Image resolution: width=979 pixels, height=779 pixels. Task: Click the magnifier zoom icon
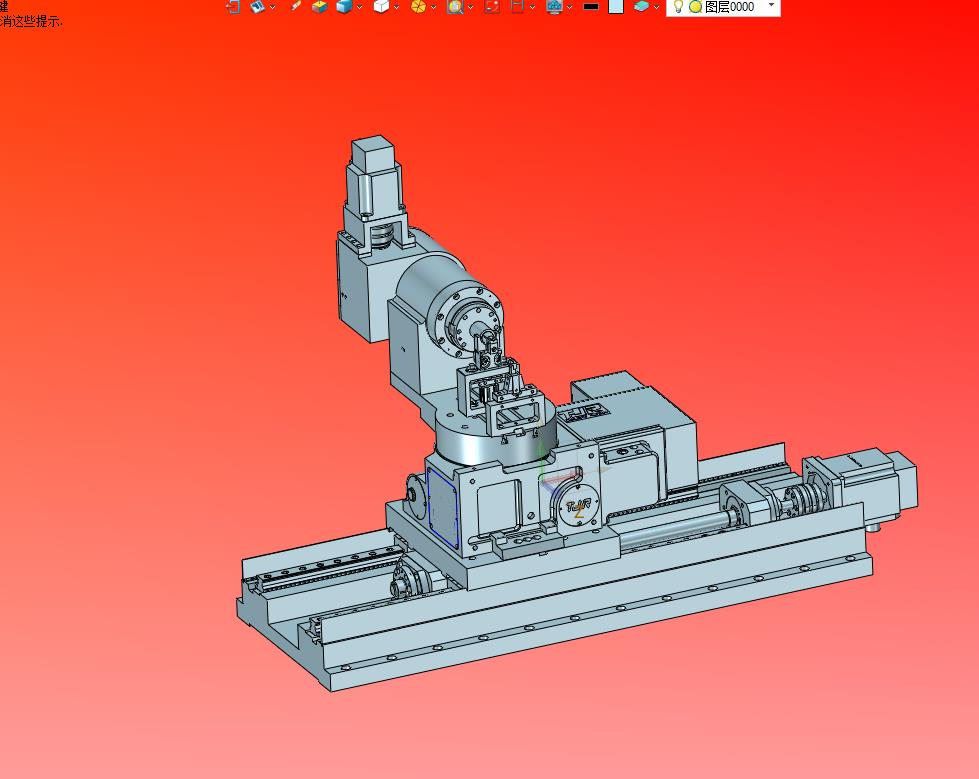pyautogui.click(x=455, y=6)
